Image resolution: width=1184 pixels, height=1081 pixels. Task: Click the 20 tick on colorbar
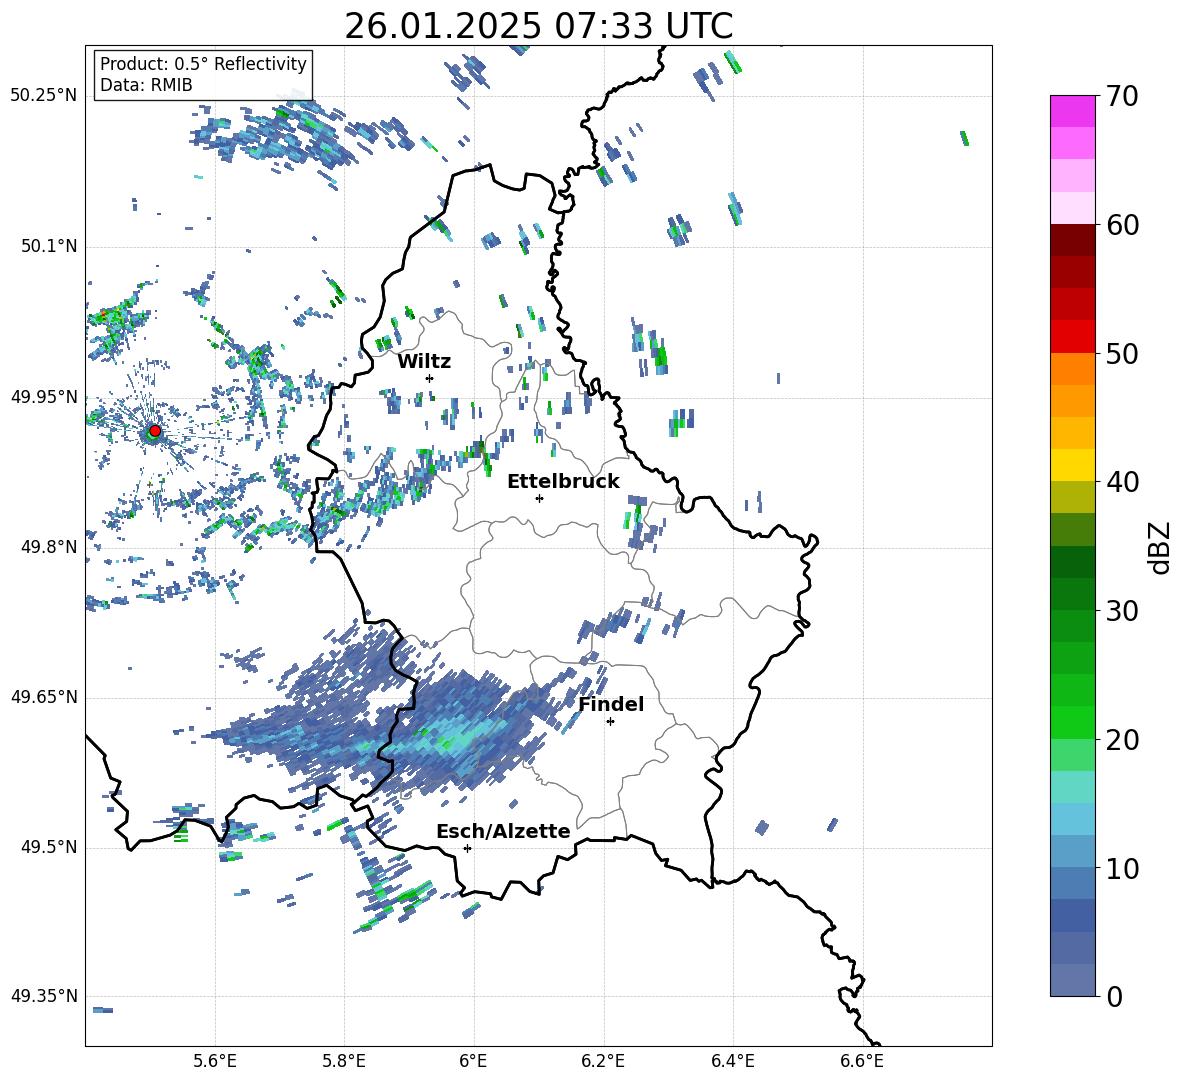pyautogui.click(x=1122, y=740)
